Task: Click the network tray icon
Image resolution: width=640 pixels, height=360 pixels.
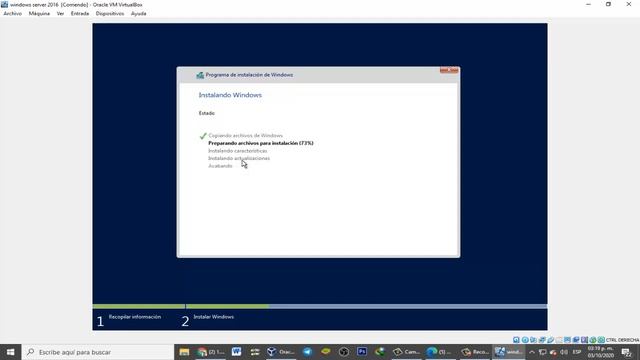Action: coord(542,352)
